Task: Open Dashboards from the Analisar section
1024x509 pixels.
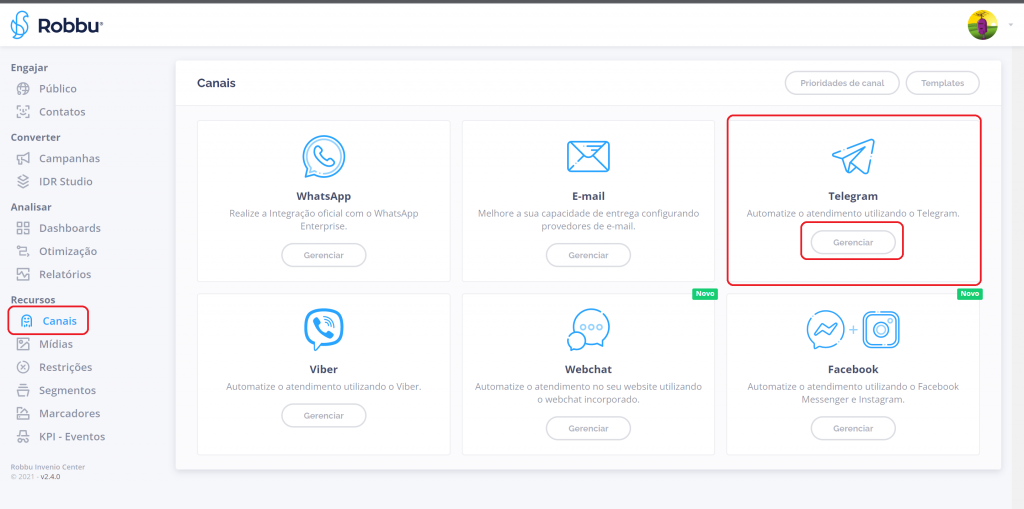Action: click(x=69, y=228)
